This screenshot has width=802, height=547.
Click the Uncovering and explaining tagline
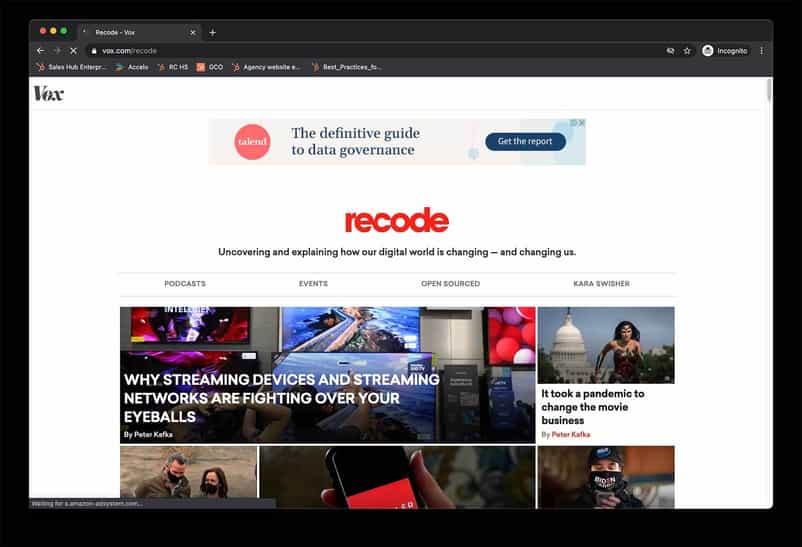click(397, 252)
